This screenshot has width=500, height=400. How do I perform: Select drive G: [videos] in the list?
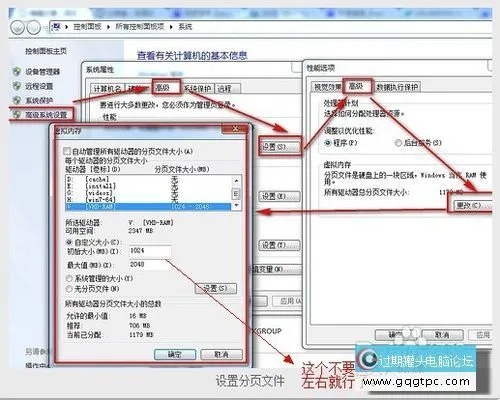click(x=148, y=193)
